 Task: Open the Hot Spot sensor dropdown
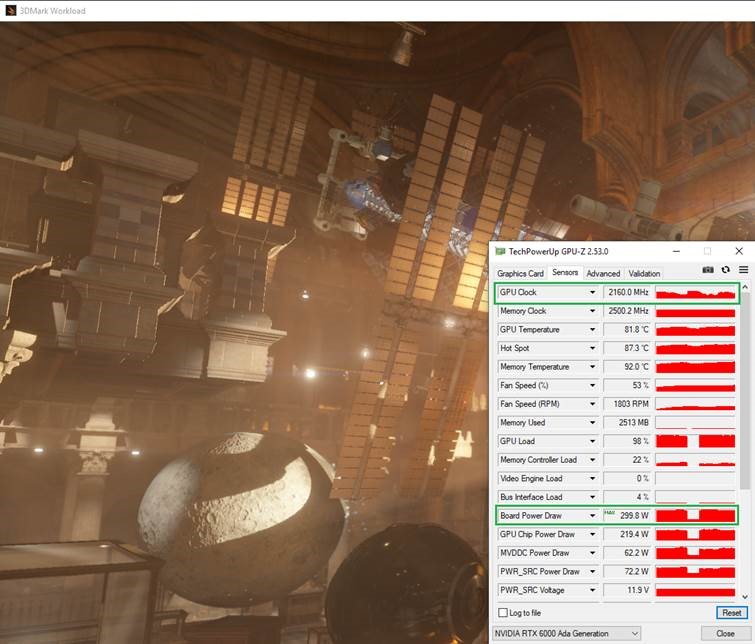592,348
